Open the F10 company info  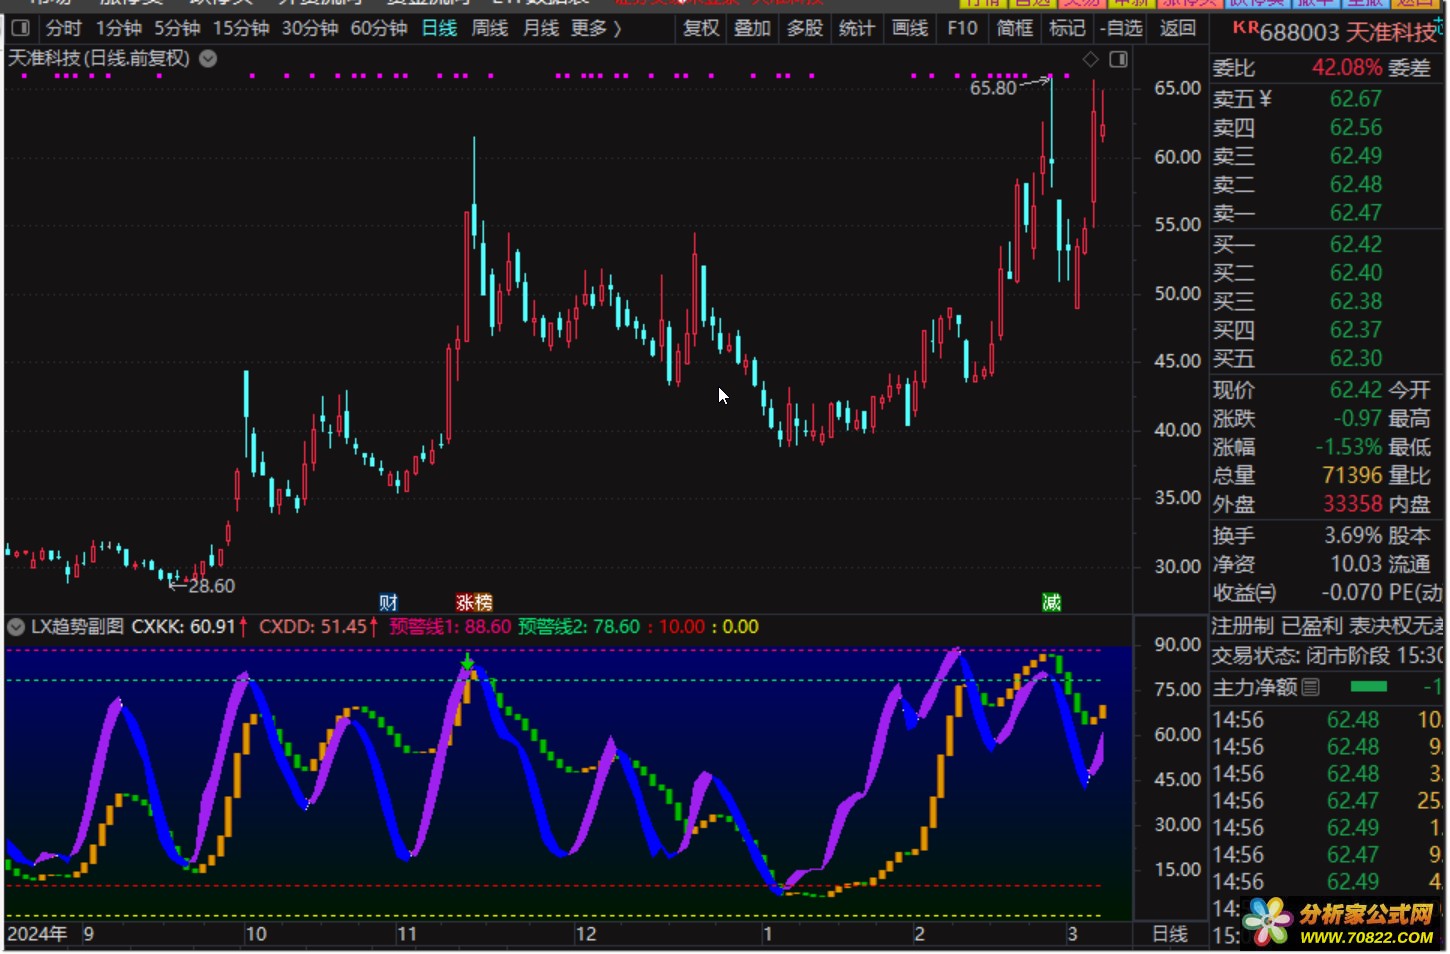point(962,28)
